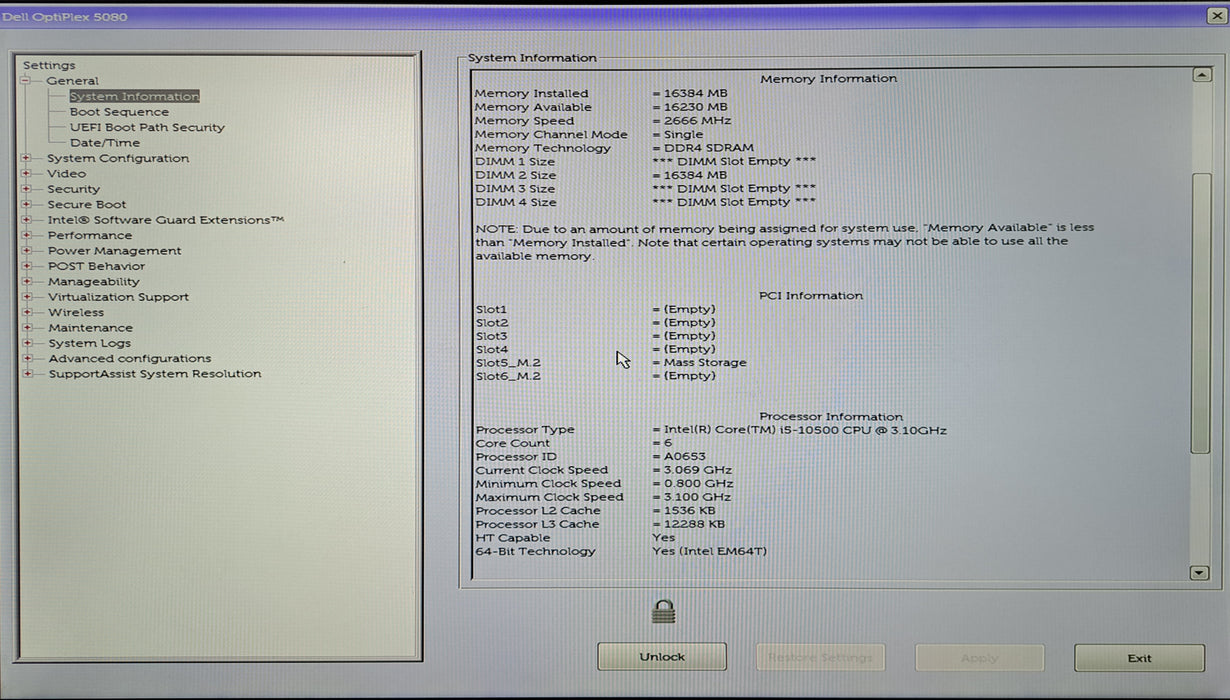Expand the Performance node
Screen dimensions: 1230x700
[x=26, y=235]
